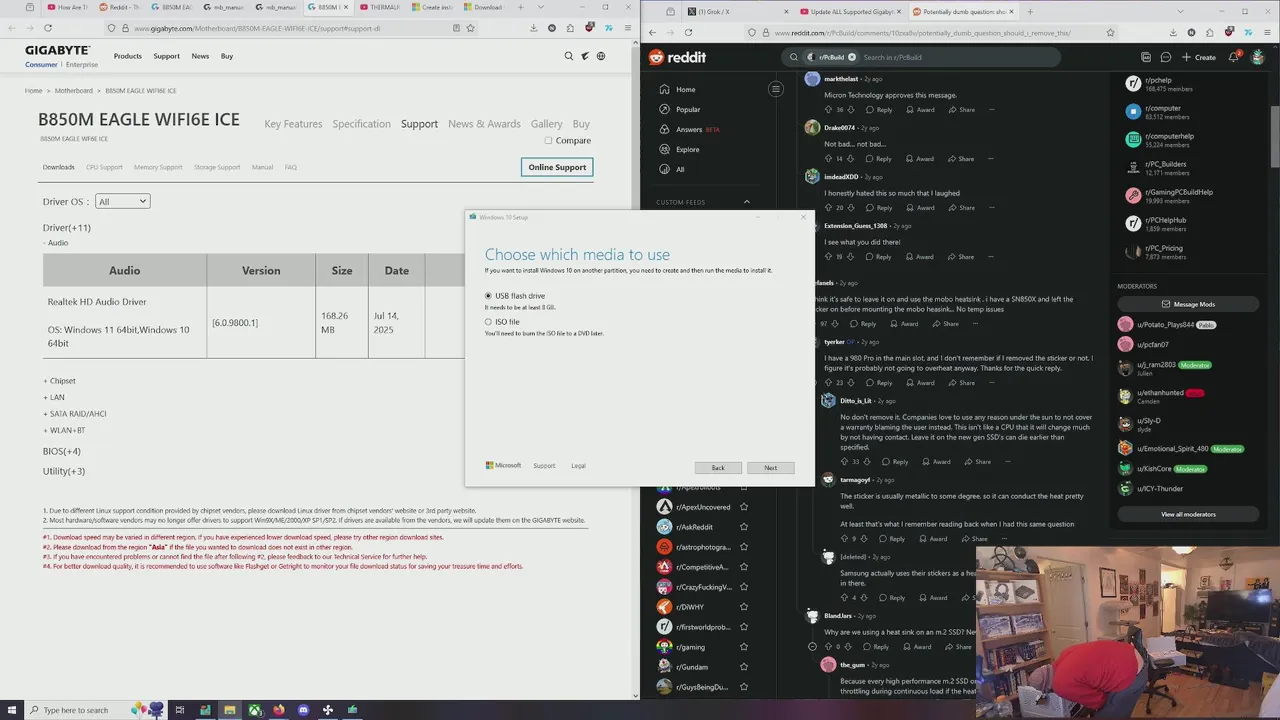This screenshot has height=720, width=1280.
Task: Open the Windows Start menu
Action: click(12, 710)
